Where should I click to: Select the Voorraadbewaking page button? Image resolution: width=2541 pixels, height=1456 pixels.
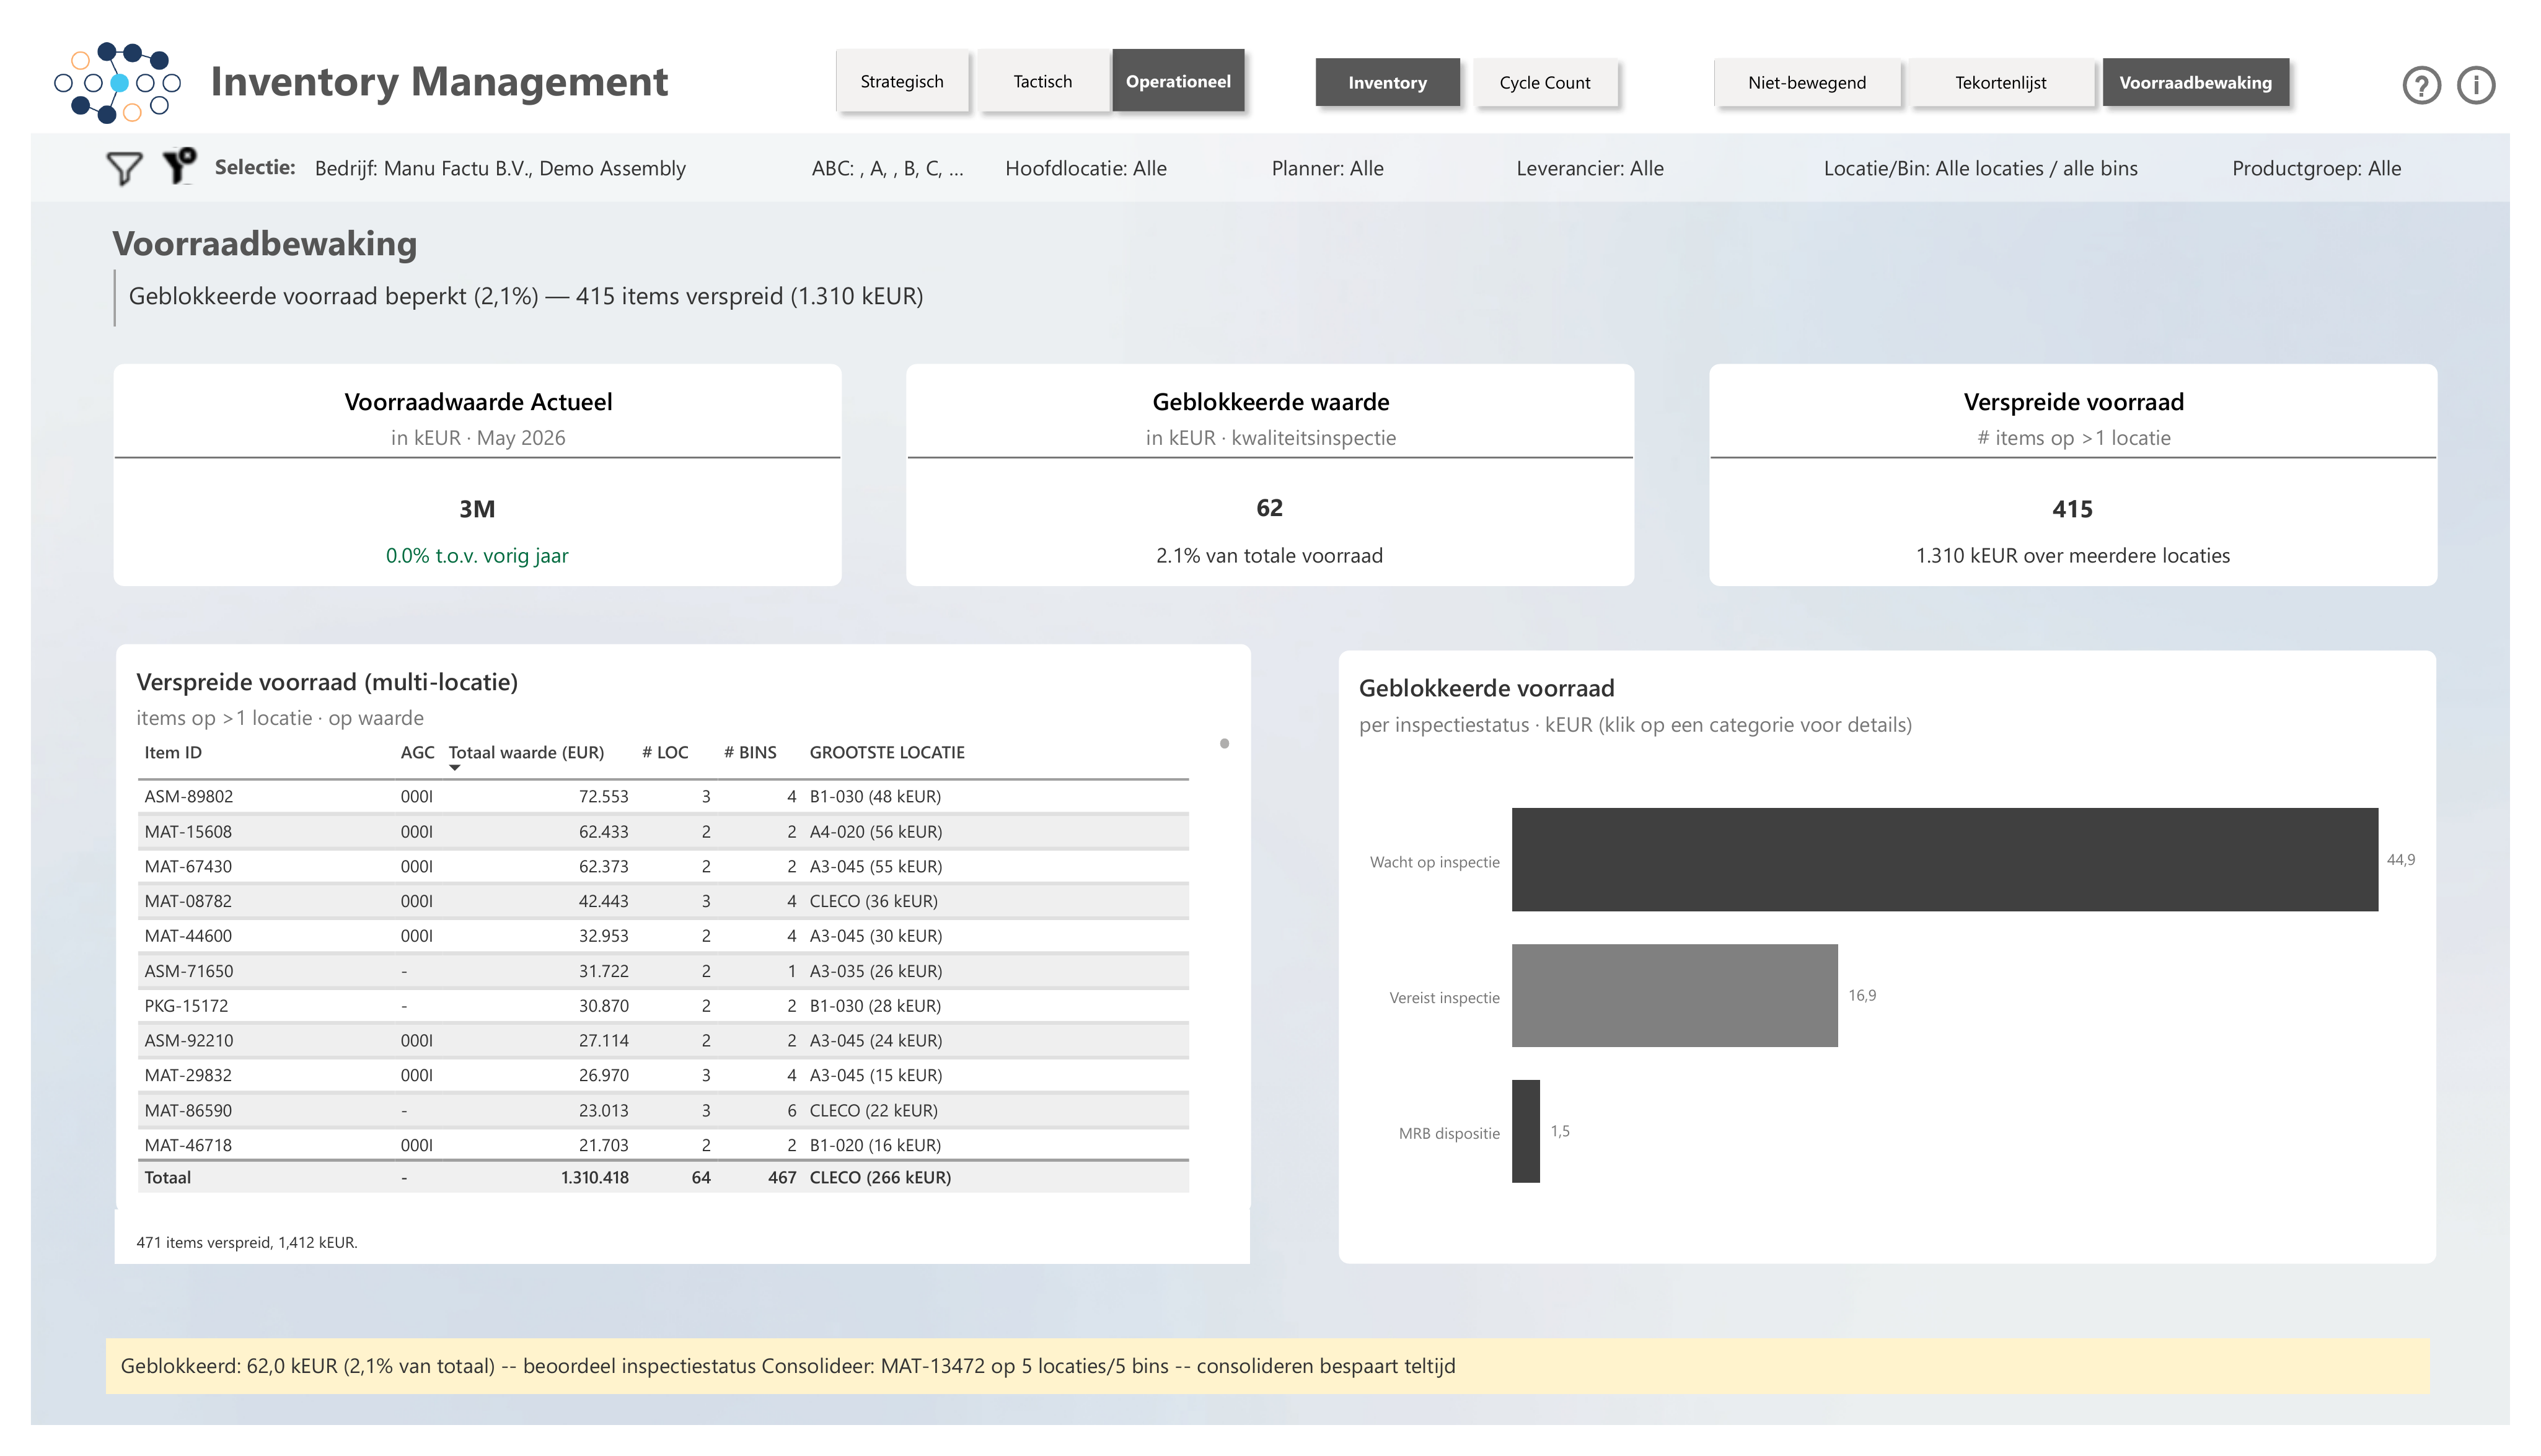[2195, 82]
